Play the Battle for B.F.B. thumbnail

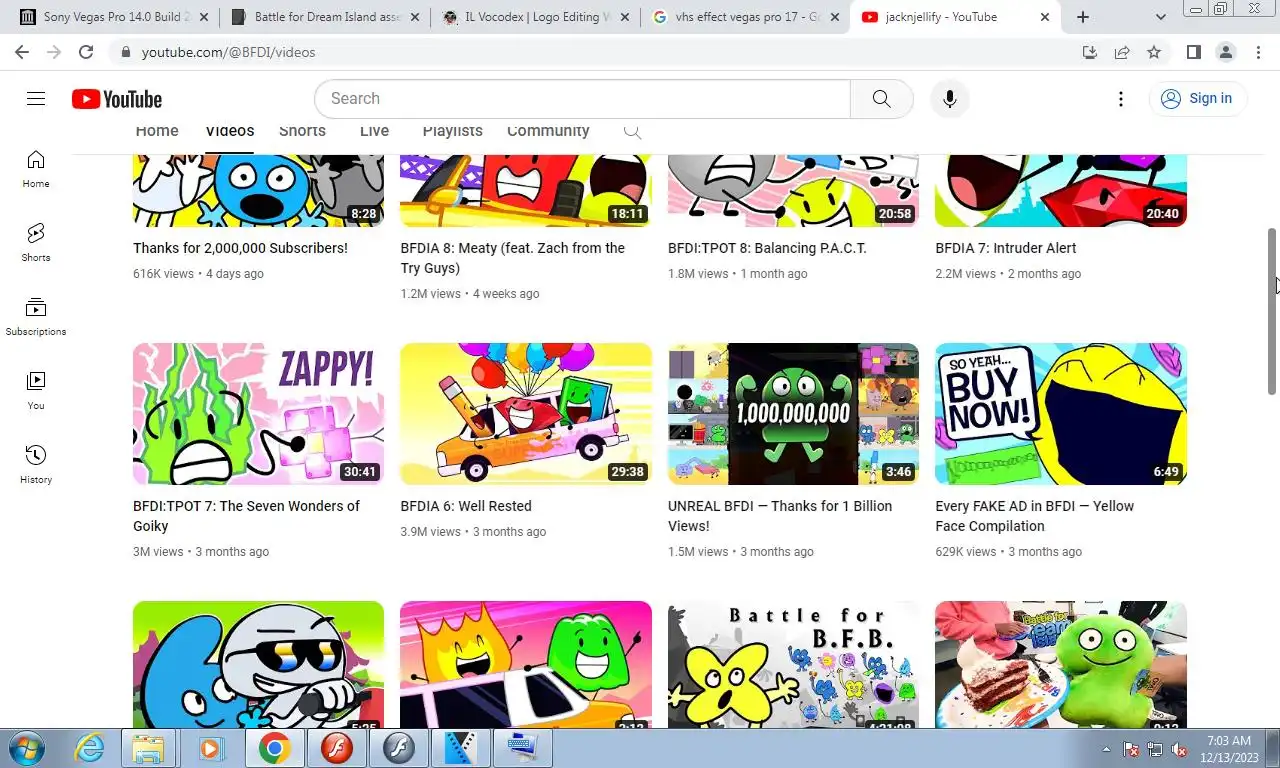point(793,664)
